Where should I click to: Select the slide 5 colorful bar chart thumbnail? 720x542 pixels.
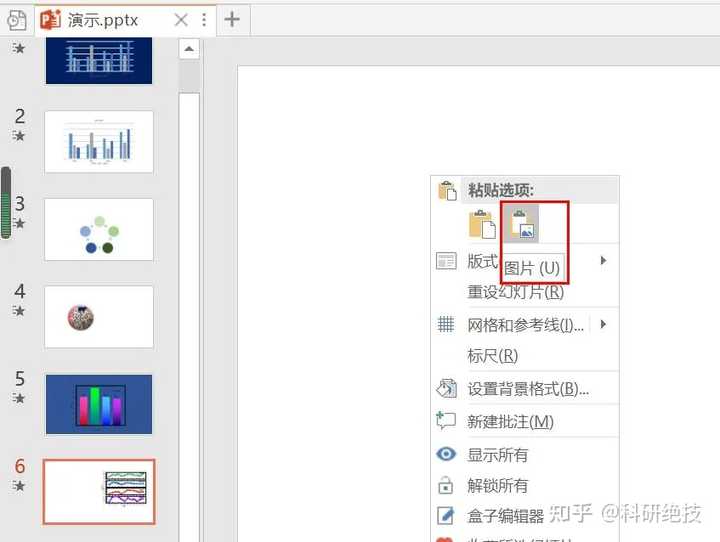[x=99, y=404]
